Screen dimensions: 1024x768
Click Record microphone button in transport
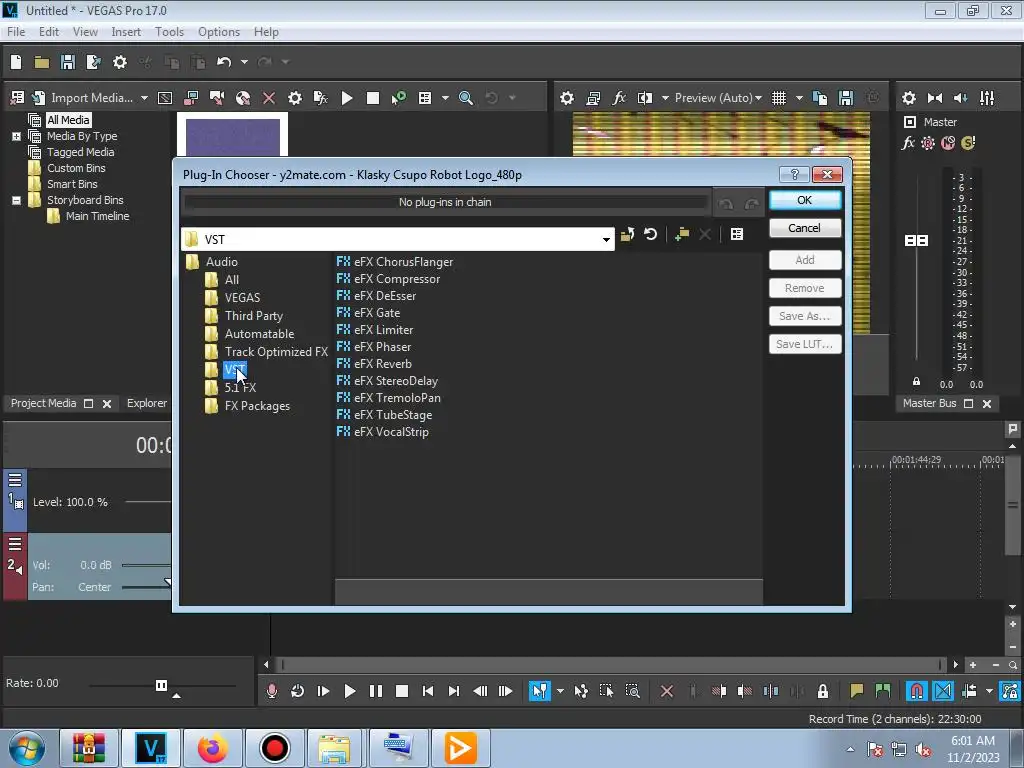coord(272,691)
